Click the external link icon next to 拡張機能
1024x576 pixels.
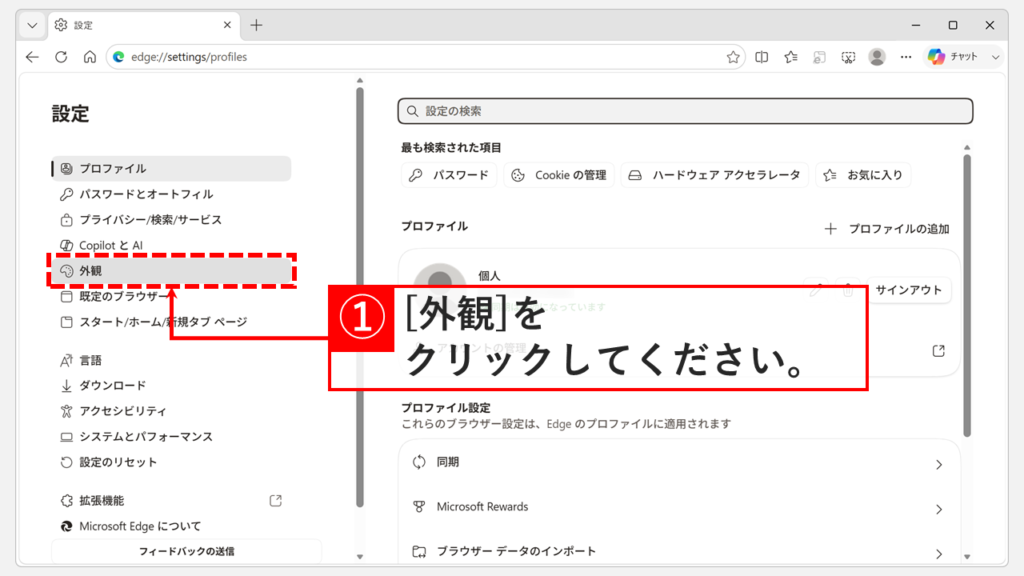coord(276,501)
